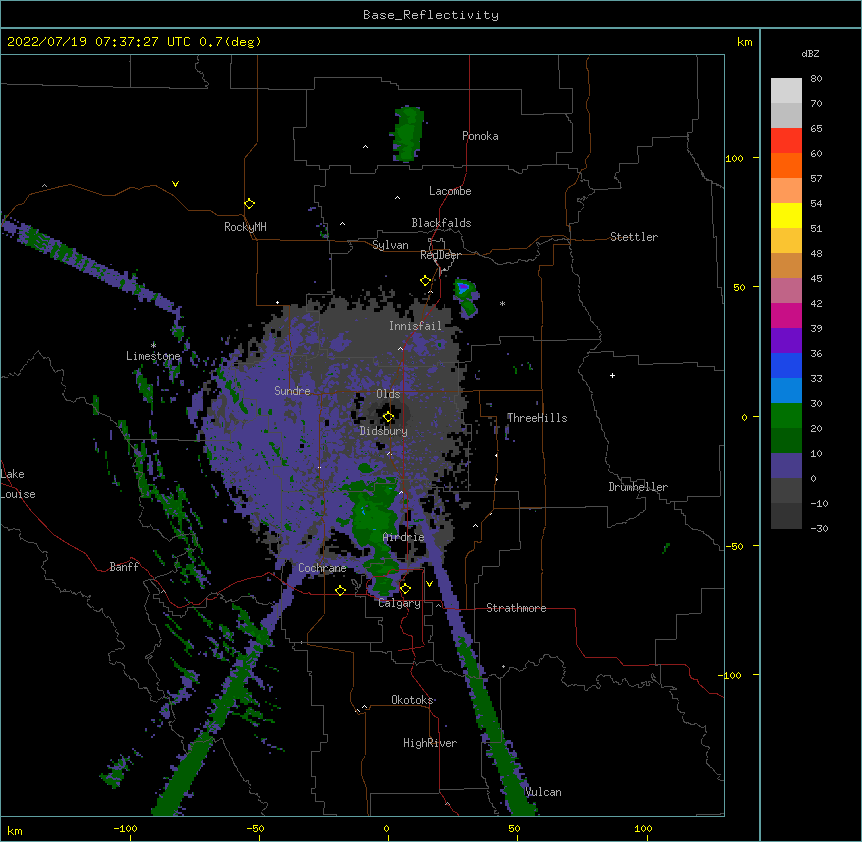This screenshot has height=842, width=862.
Task: Click the Vulcan city label
Action: click(543, 792)
